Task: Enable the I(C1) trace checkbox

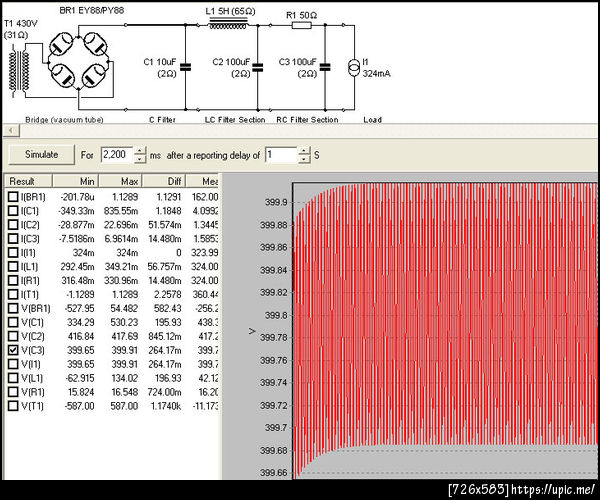Action: [13, 211]
